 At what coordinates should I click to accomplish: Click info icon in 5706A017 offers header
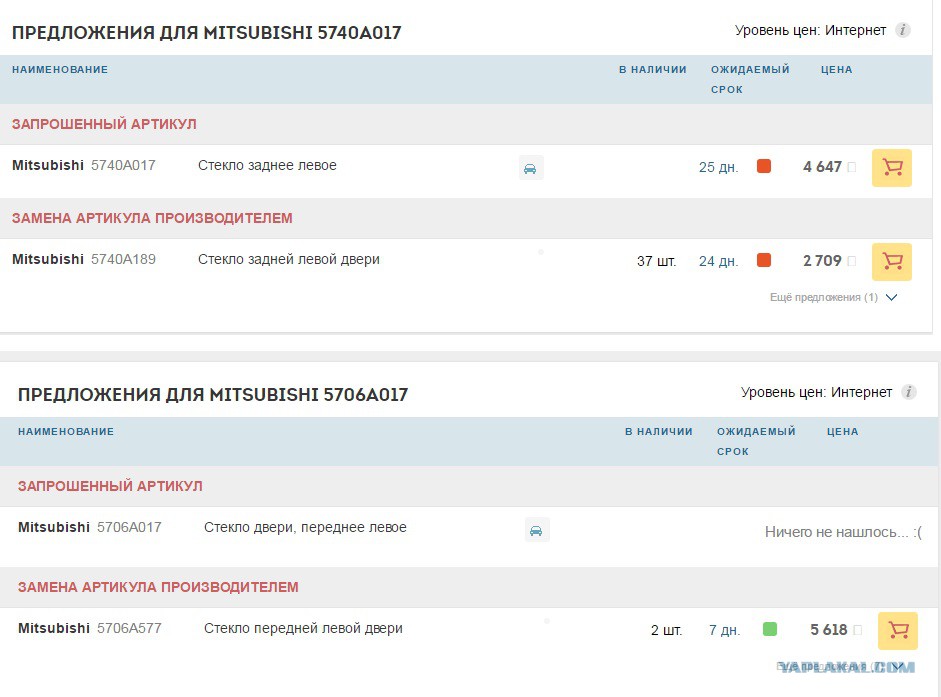pos(909,392)
